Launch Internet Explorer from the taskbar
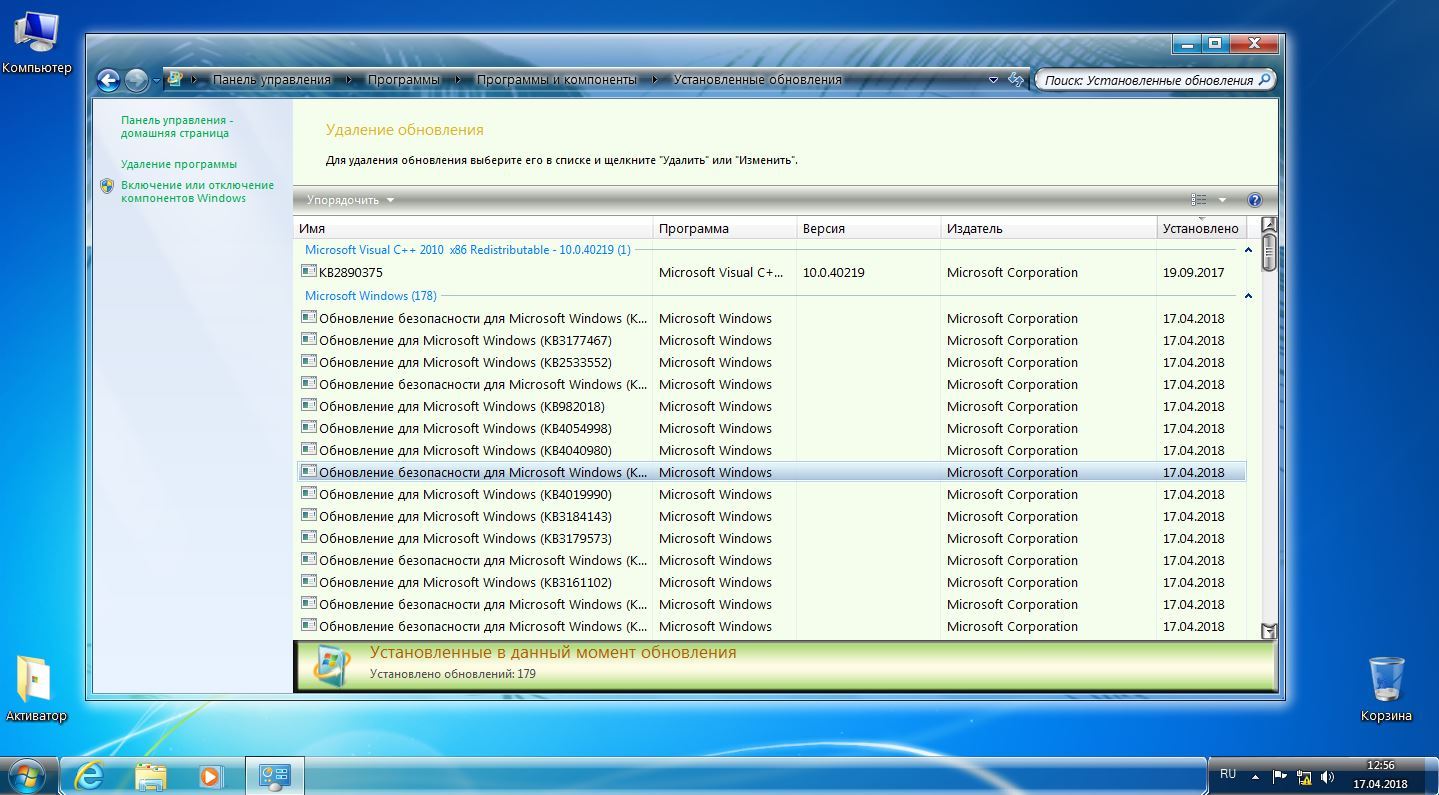The image size is (1439, 795). (x=90, y=775)
